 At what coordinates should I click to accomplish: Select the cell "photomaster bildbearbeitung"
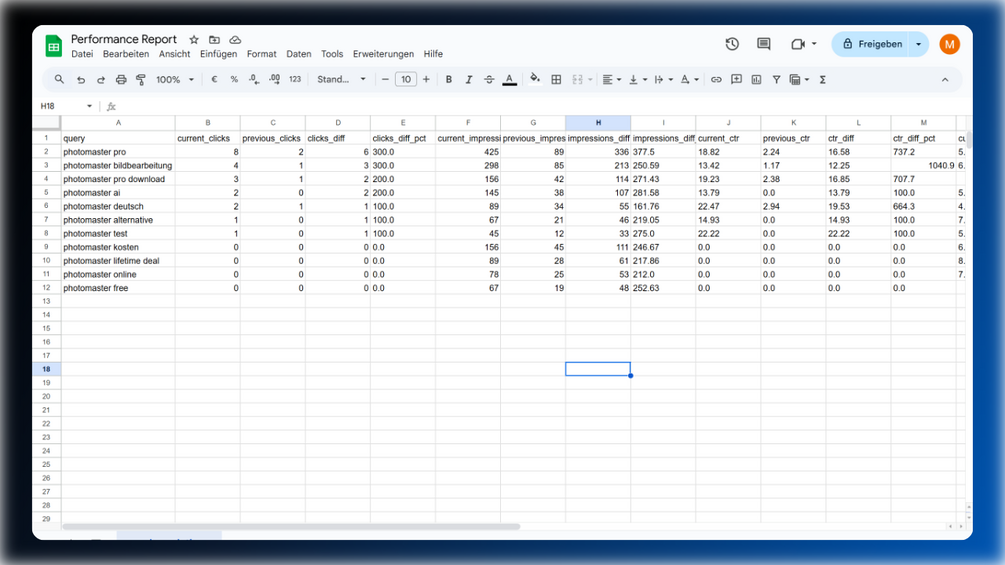[x=118, y=165]
